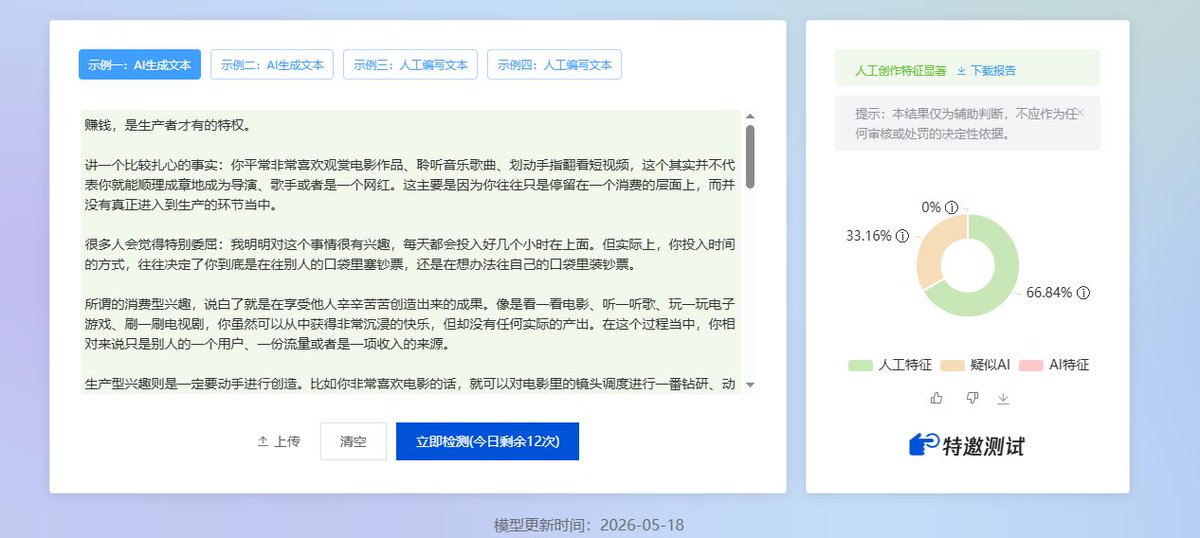Toggle 疑似AI legend swatch
The width and height of the screenshot is (1200, 538).
click(953, 365)
